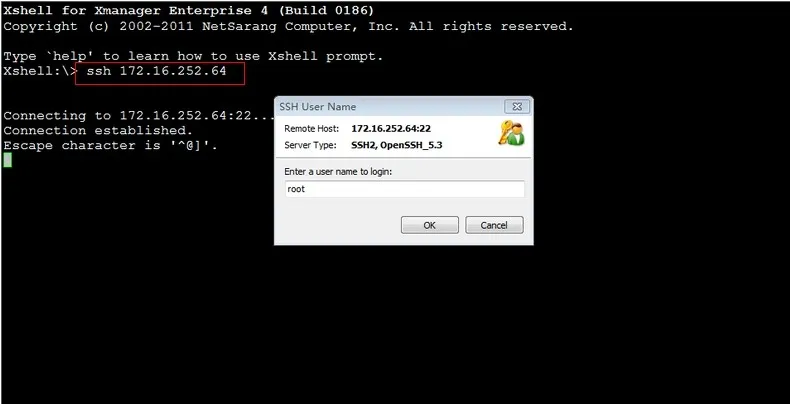
Task: Click the 'Type help to learn' line
Action: tap(193, 56)
